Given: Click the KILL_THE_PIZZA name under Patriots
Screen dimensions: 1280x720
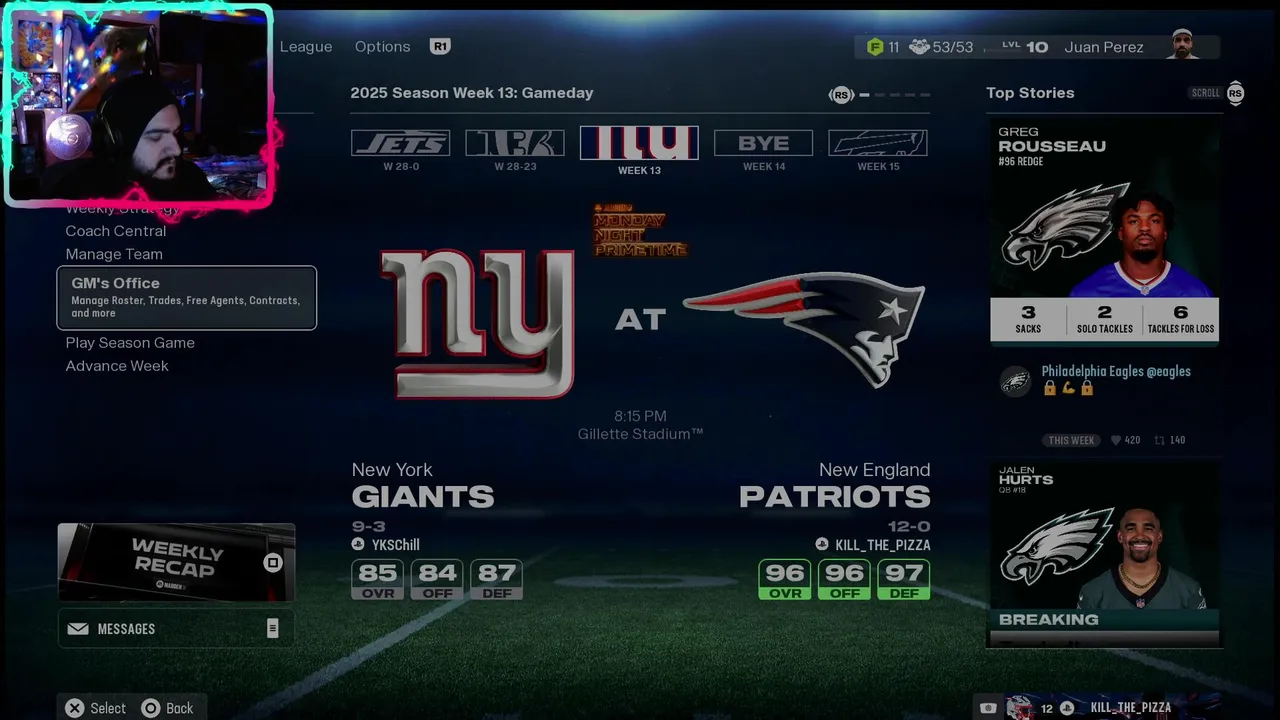Looking at the screenshot, I should tap(883, 545).
